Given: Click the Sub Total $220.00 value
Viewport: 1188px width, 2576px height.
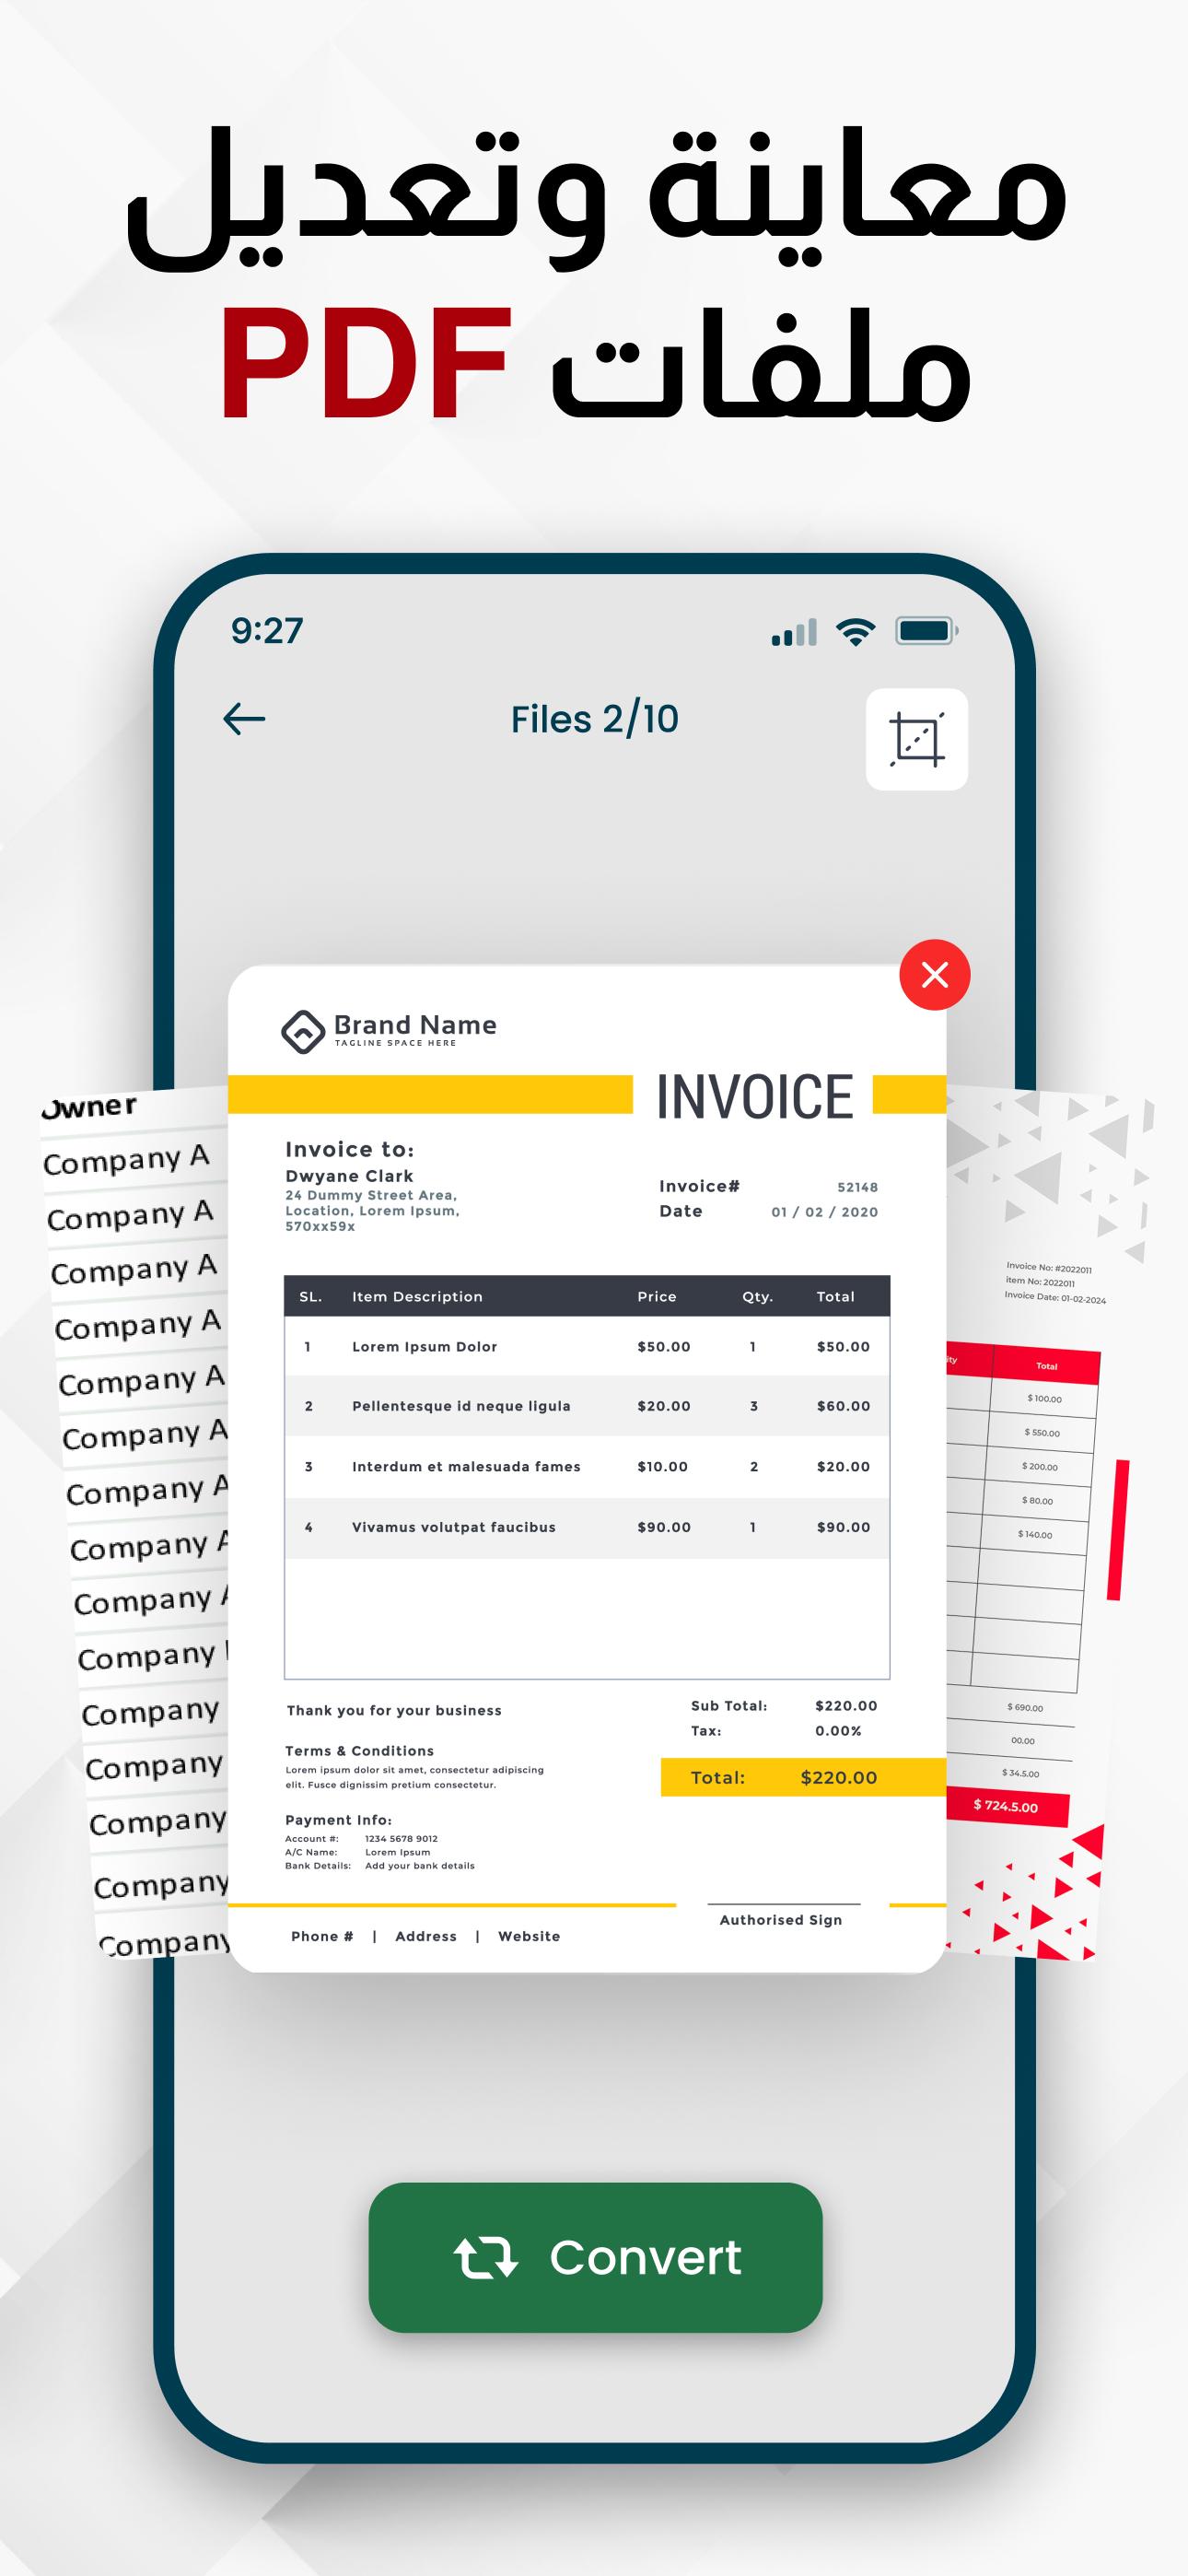Looking at the screenshot, I should [x=846, y=1706].
